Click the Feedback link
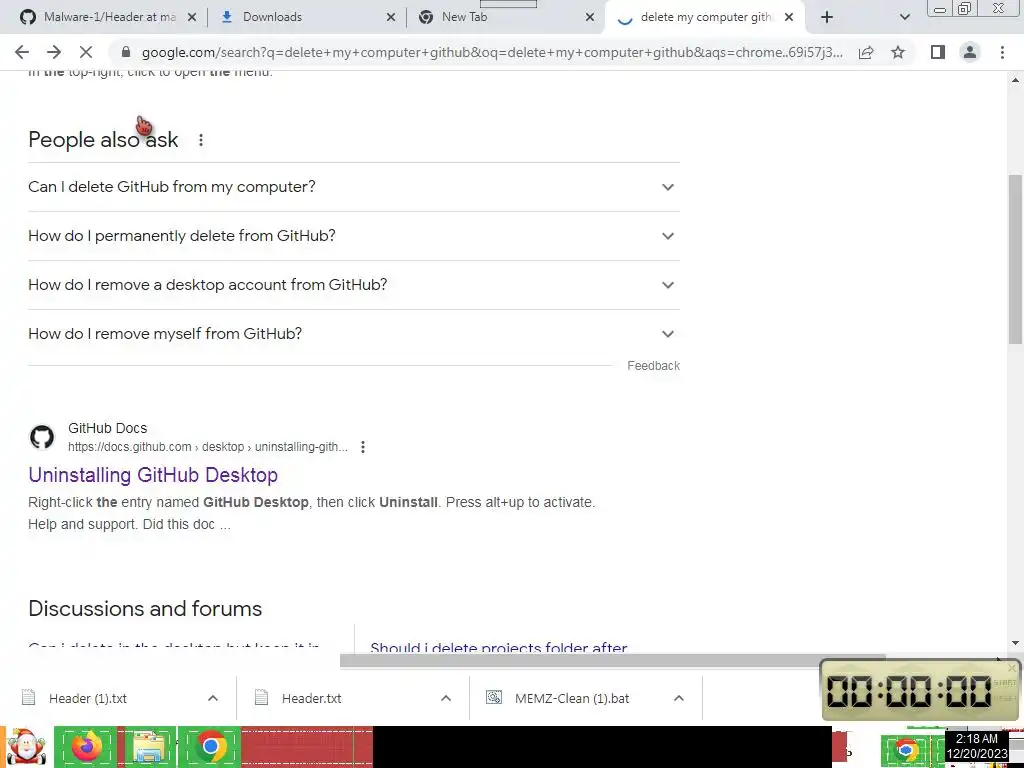 coord(653,366)
